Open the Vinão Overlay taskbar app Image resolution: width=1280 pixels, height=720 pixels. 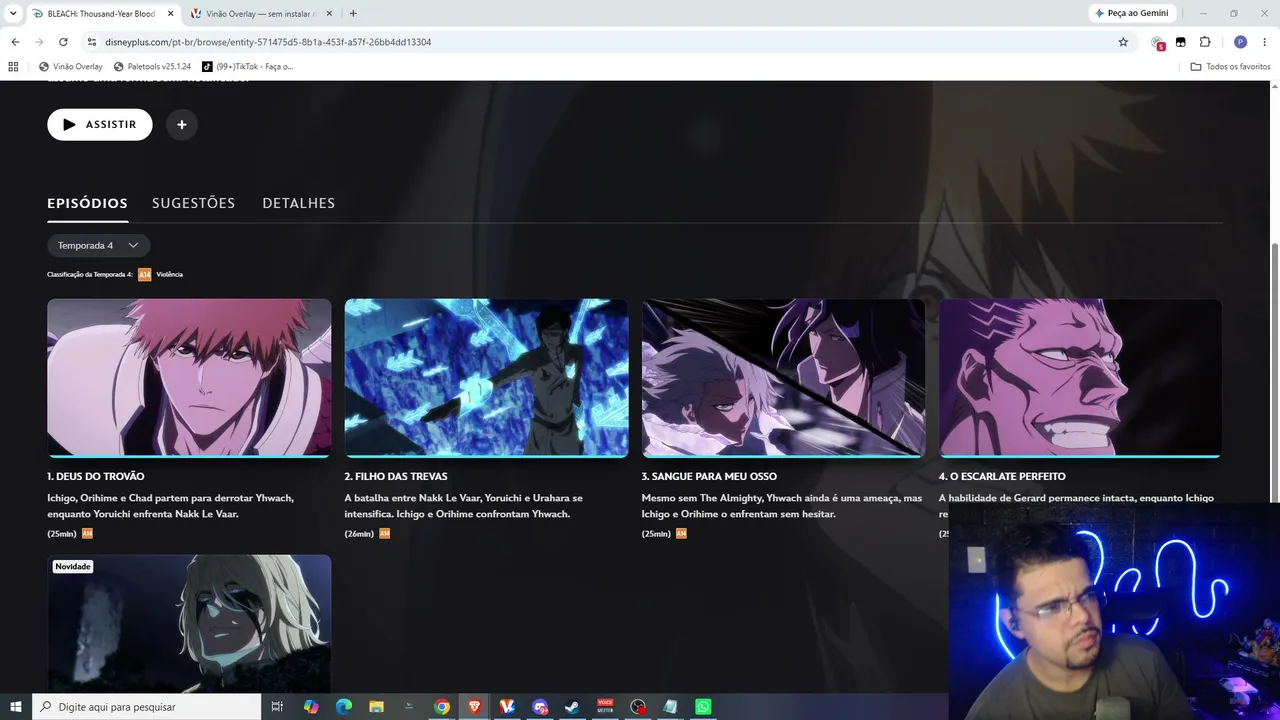pos(507,707)
